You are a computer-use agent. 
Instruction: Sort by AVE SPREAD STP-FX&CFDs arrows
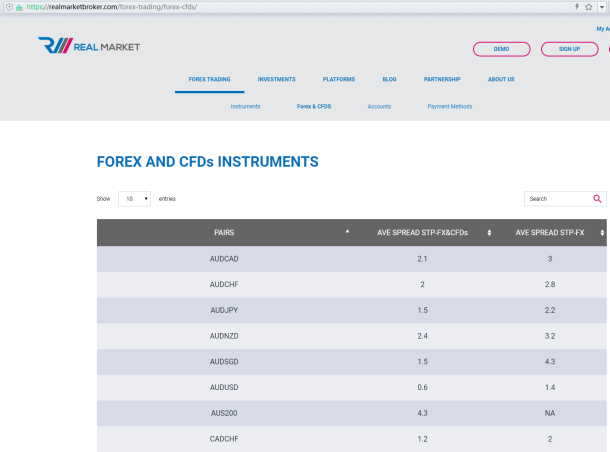(489, 233)
